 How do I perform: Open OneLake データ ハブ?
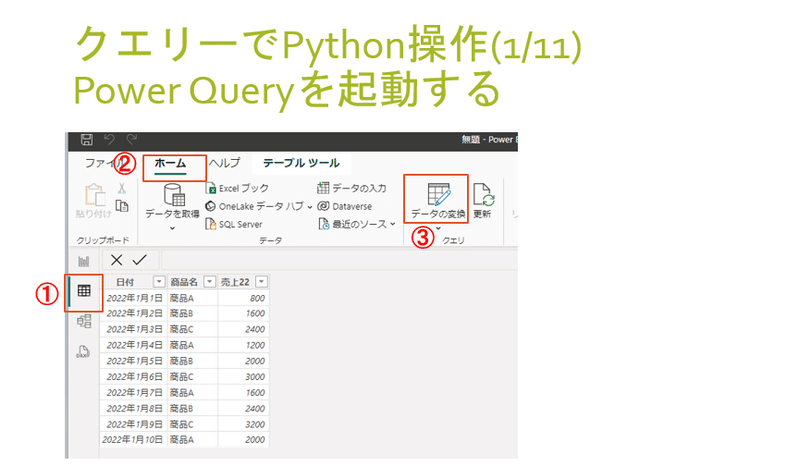(254, 206)
